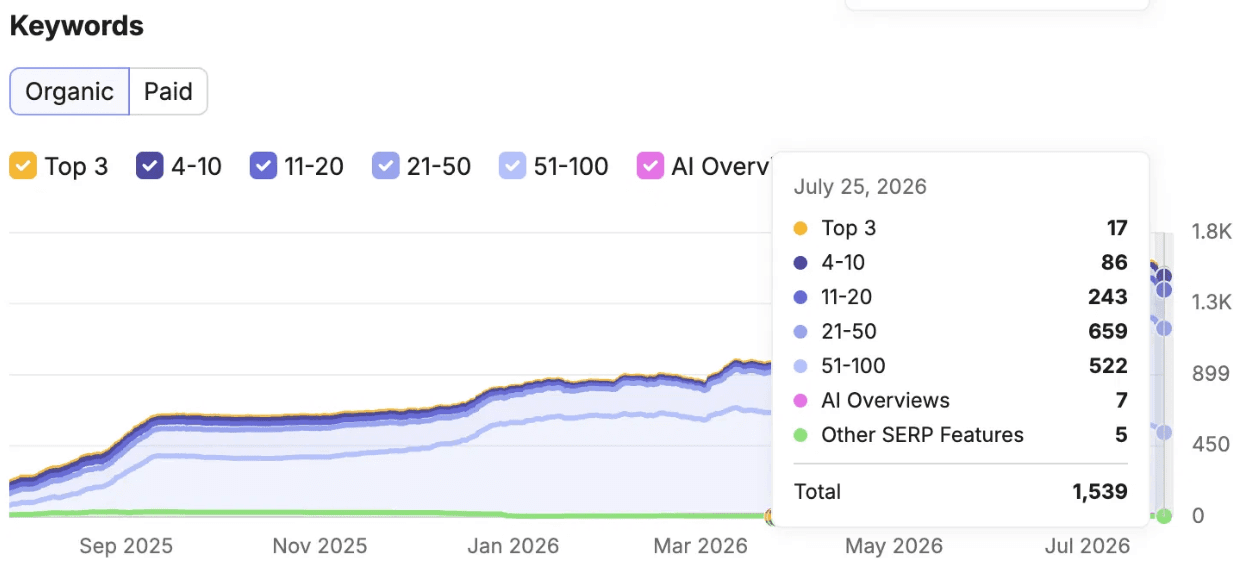
Task: Click the Jan 2026 axis label
Action: click(x=512, y=546)
